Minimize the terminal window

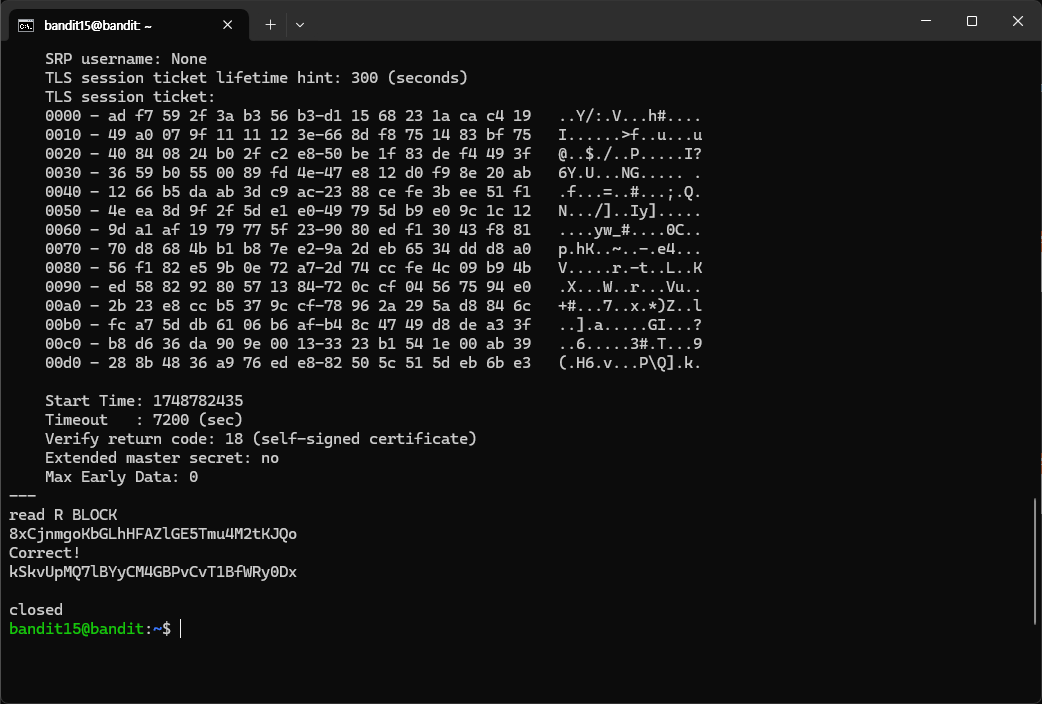pyautogui.click(x=926, y=21)
